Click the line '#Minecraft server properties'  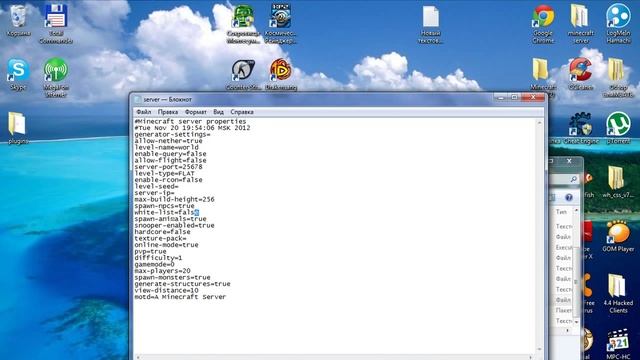[x=191, y=121]
